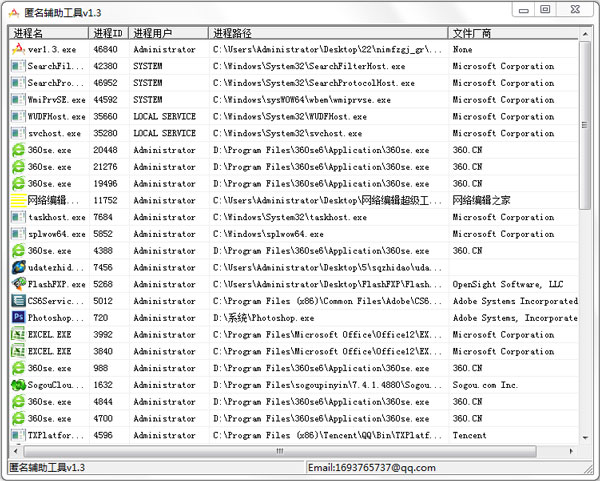Select the 网络编辑之家 vendor cell

pyautogui.click(x=481, y=200)
